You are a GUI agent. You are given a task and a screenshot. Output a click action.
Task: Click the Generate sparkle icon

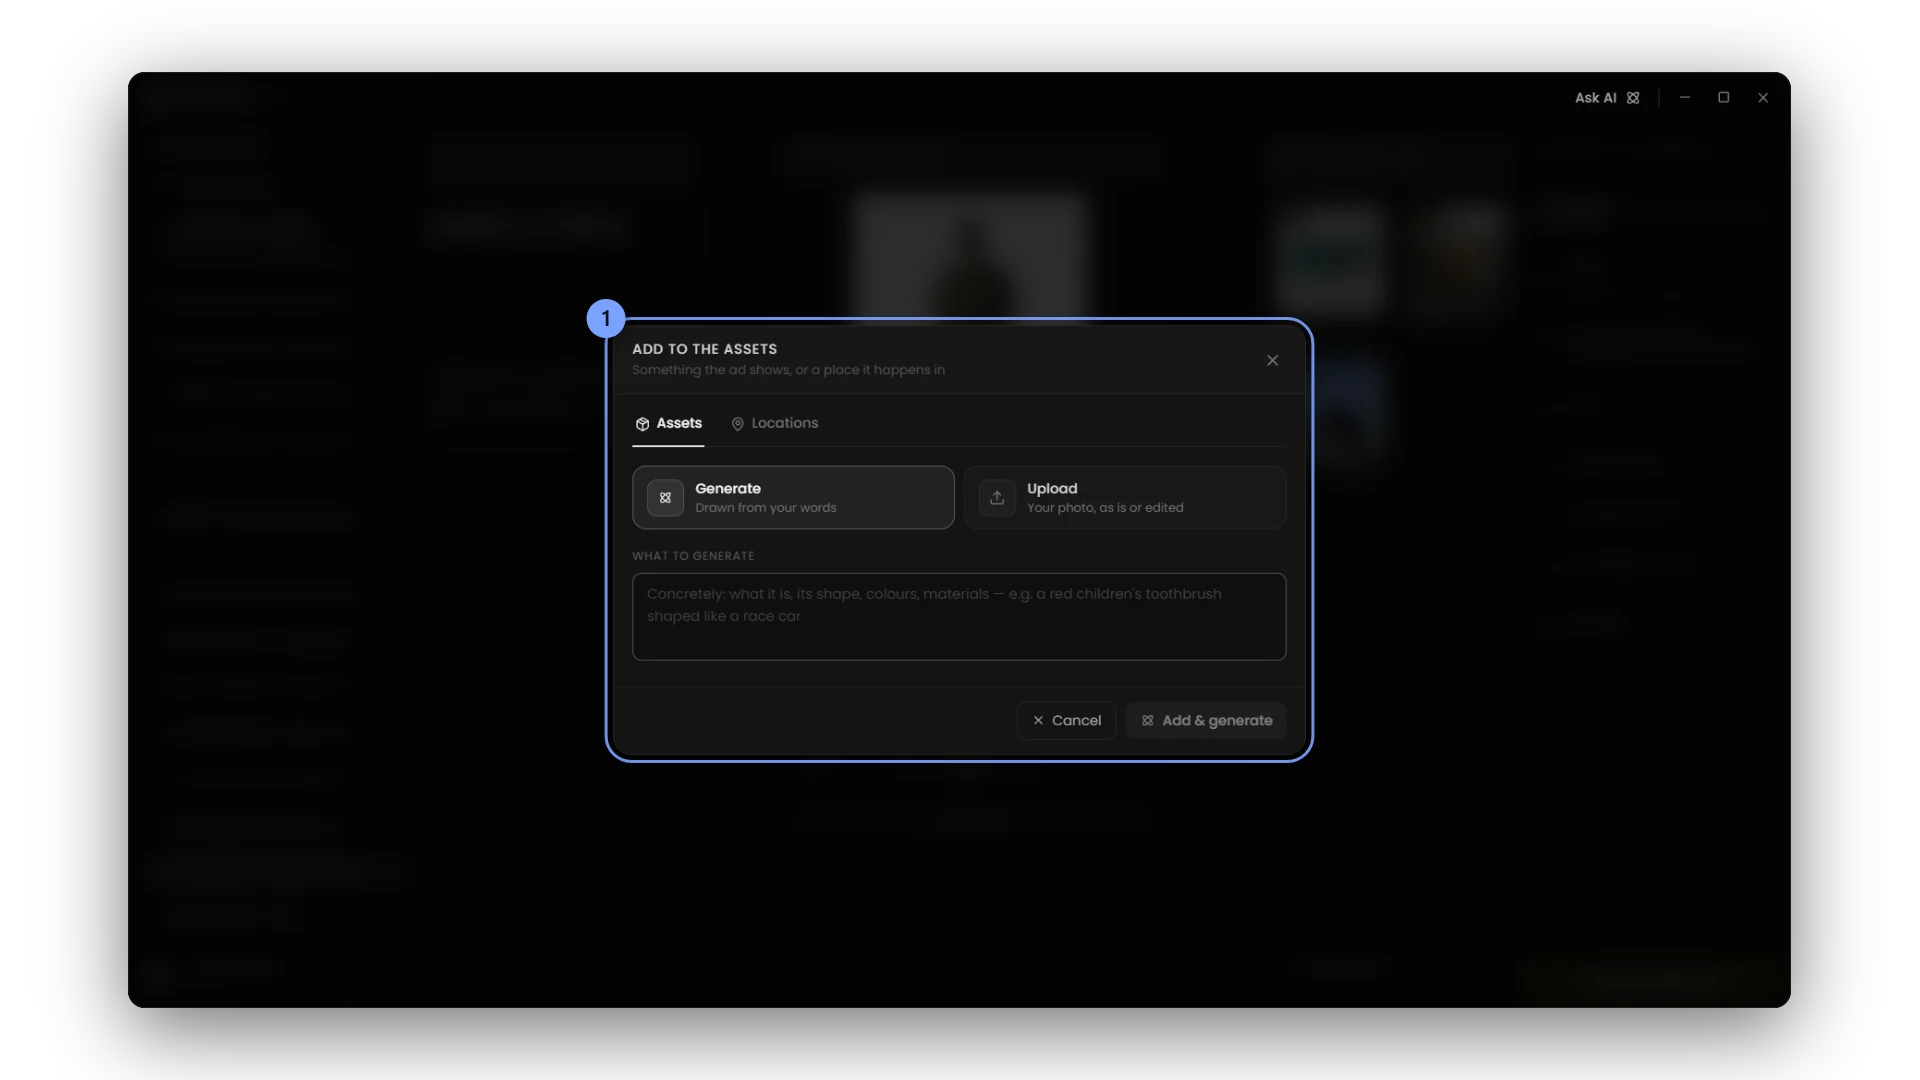pos(665,498)
